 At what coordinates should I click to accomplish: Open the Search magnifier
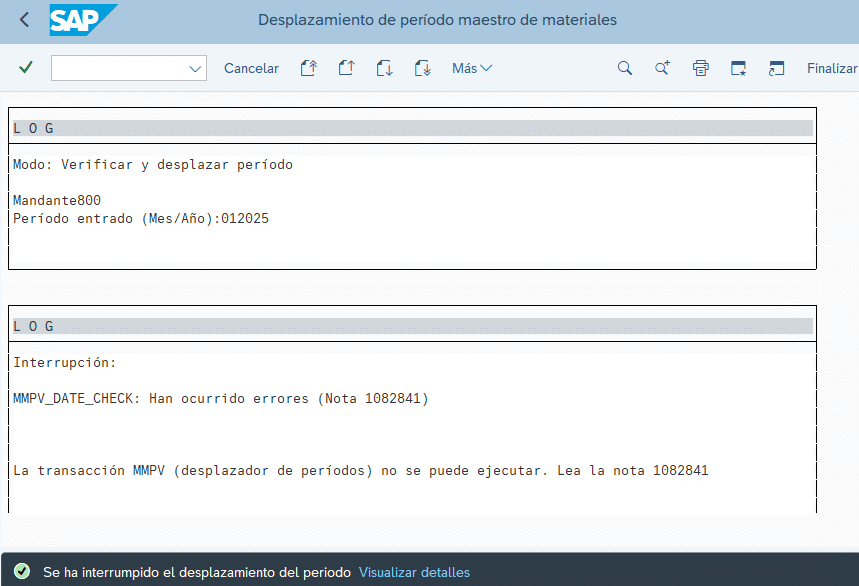click(x=625, y=68)
